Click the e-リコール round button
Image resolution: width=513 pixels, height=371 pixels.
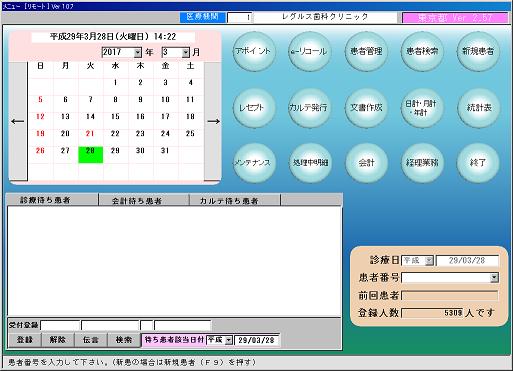(x=310, y=51)
